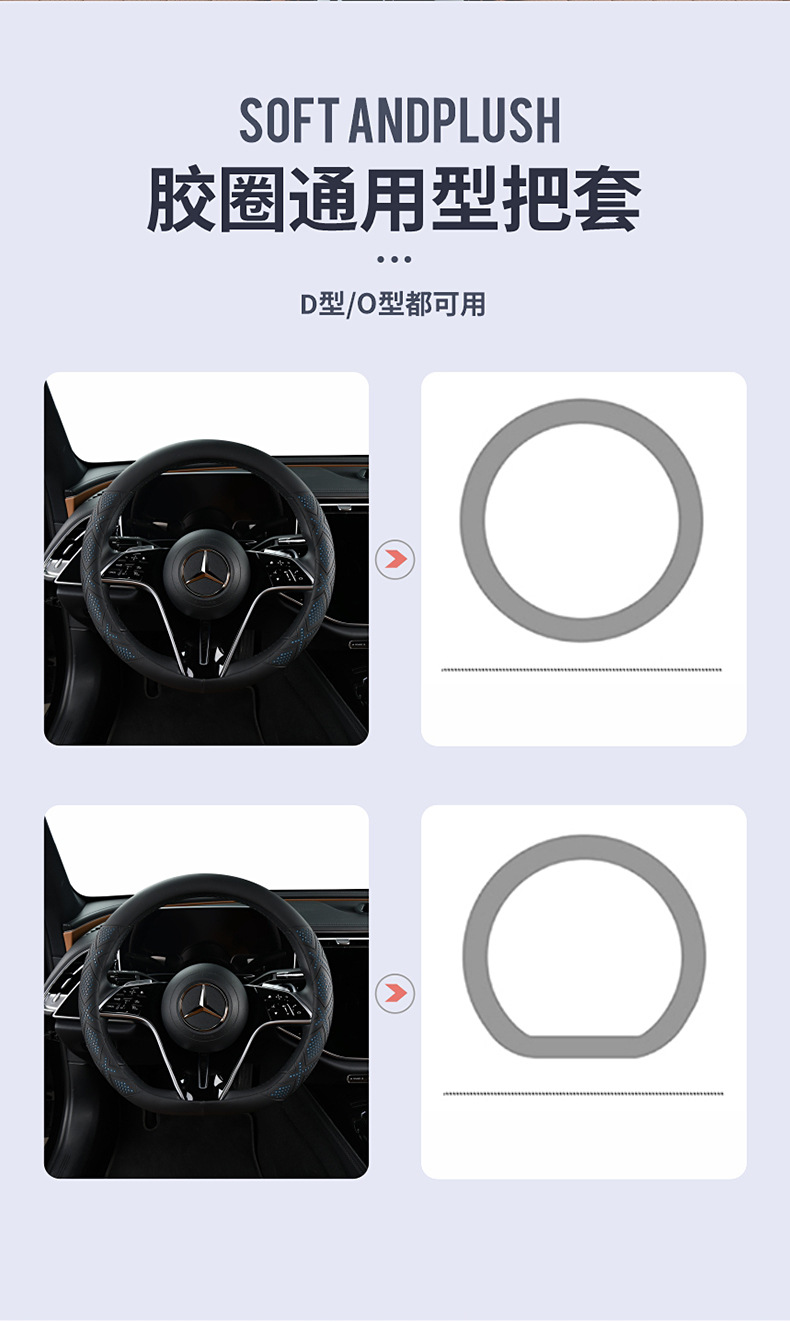Click the dotted line under the O-shaped ring

click(x=581, y=669)
